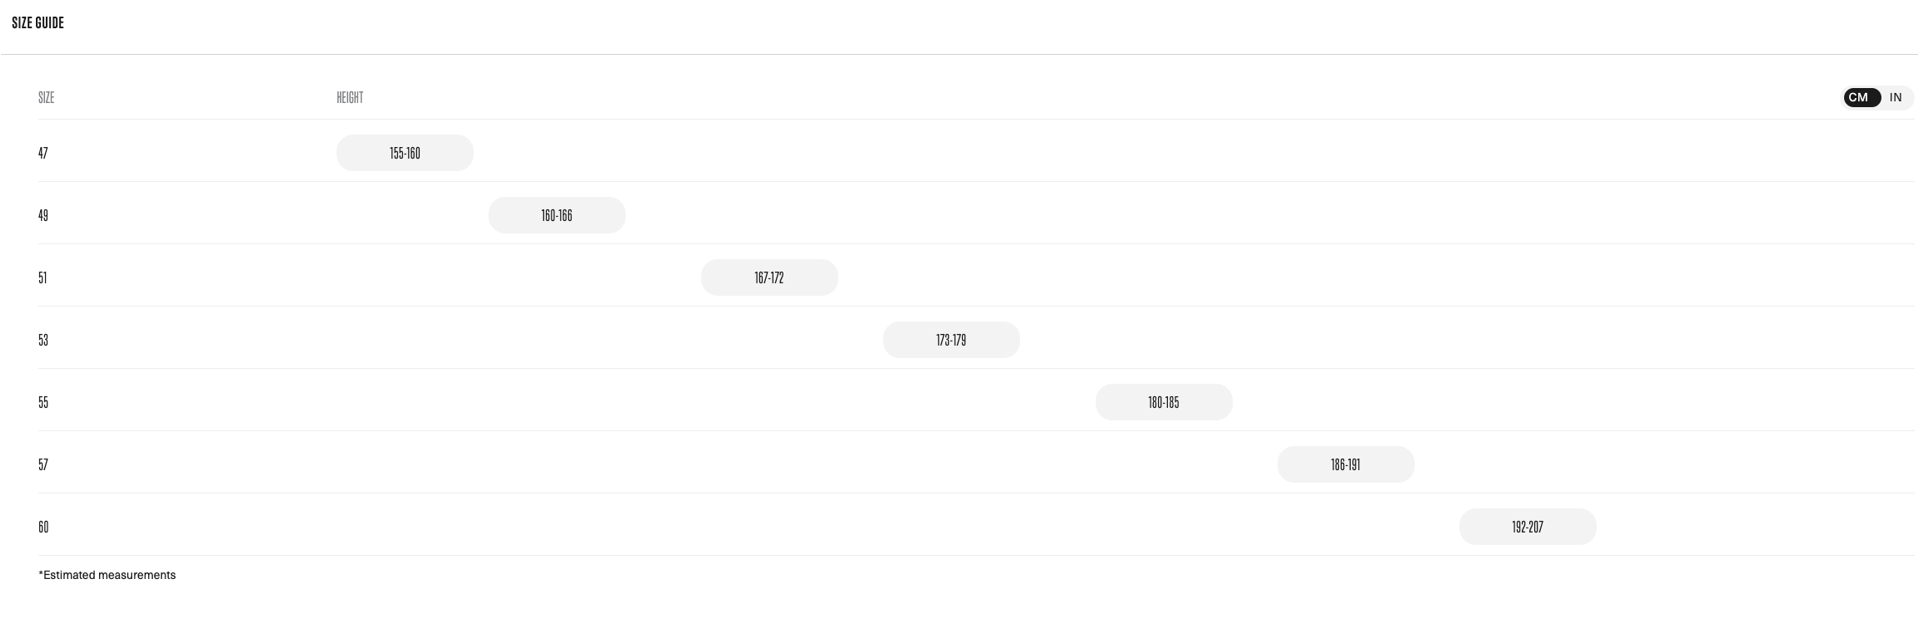Click the SIZE GUIDE heading
Screen dimensions: 1920x633
[38, 23]
